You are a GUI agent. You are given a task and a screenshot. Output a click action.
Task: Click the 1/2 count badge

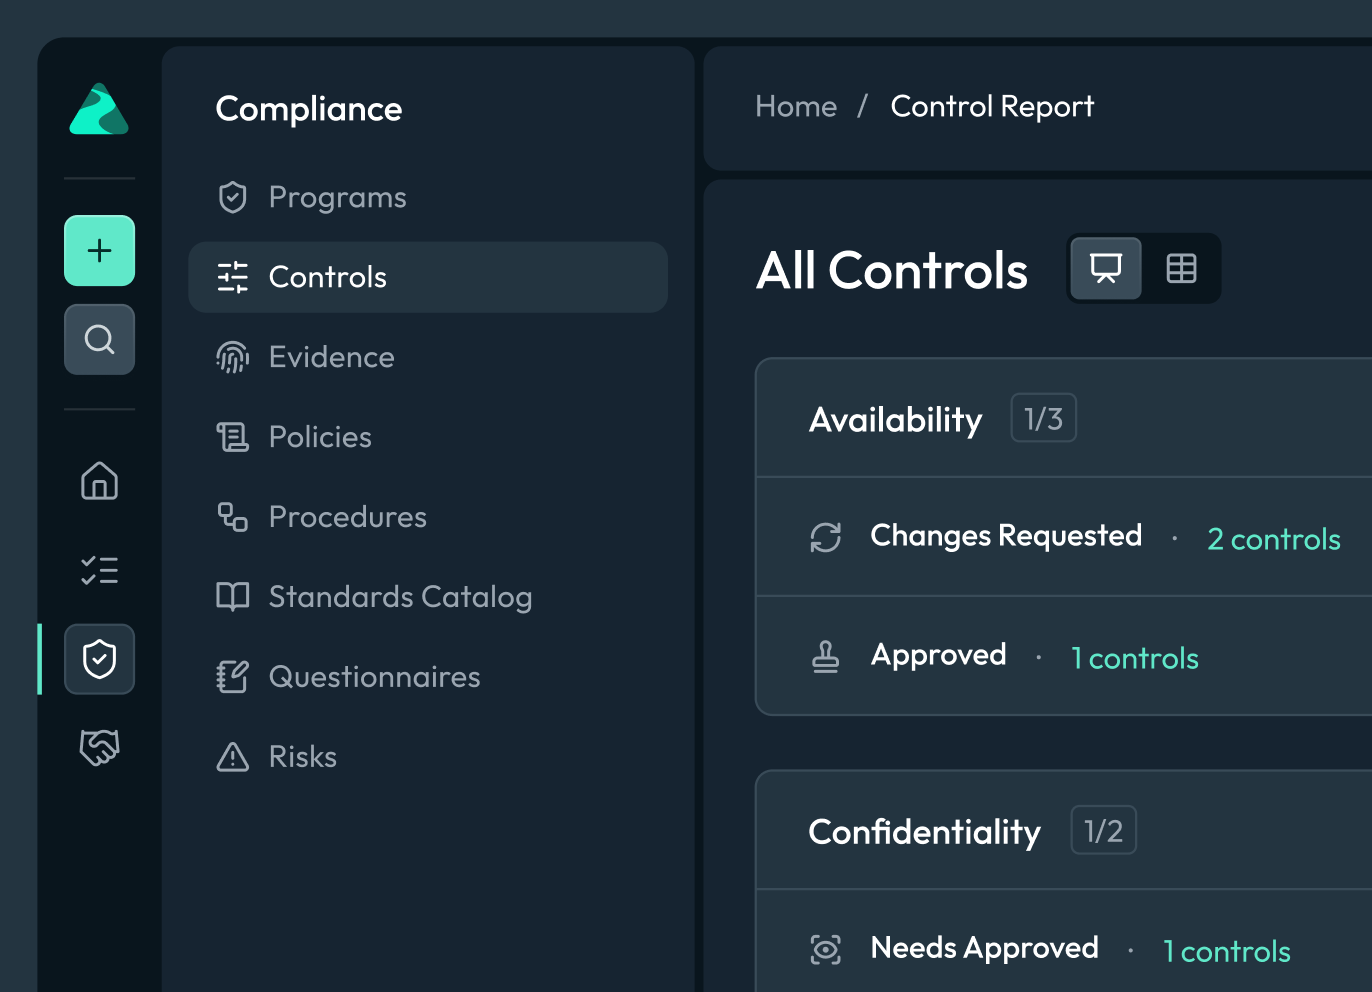tap(1103, 830)
